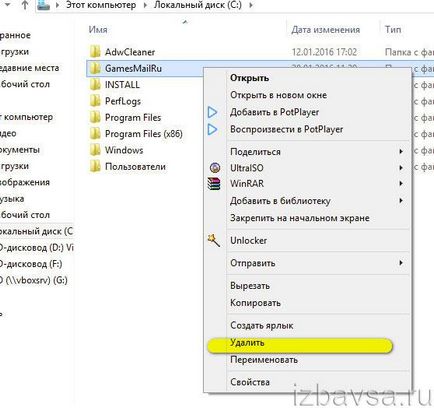The width and height of the screenshot is (434, 408).
Task: Select the Windows folder icon
Action: pyautogui.click(x=95, y=150)
